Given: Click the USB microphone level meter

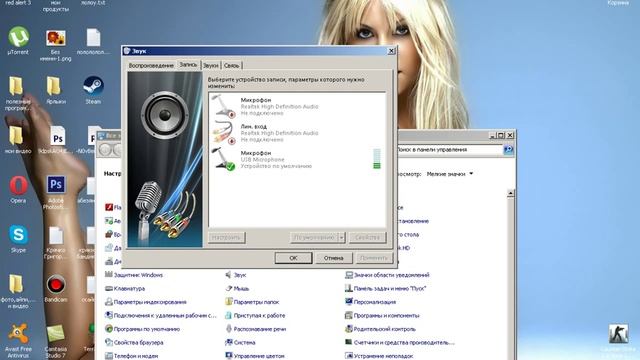Looking at the screenshot, I should click(x=377, y=159).
